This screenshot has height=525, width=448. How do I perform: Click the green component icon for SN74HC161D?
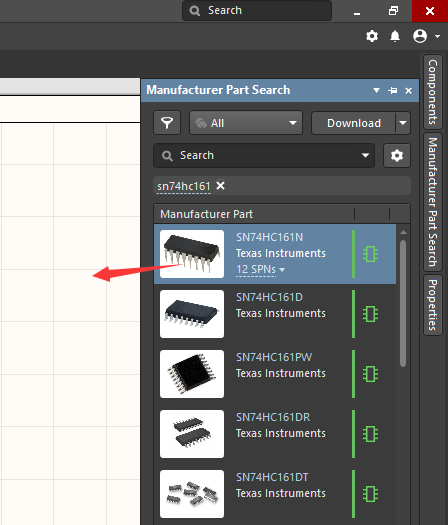[370, 314]
